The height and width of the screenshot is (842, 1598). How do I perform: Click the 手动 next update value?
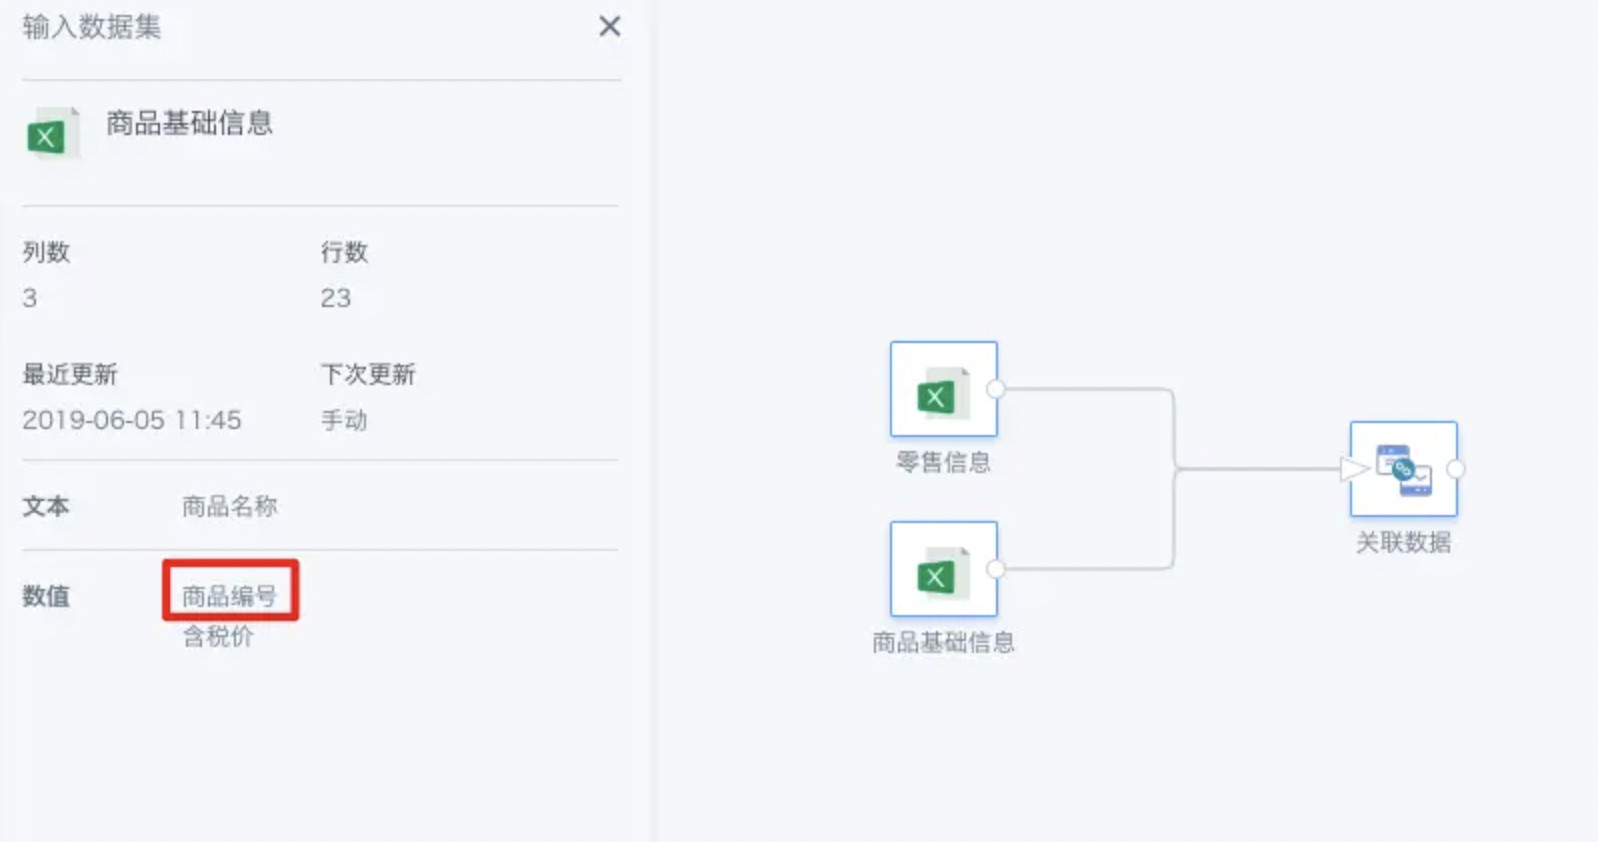[344, 420]
